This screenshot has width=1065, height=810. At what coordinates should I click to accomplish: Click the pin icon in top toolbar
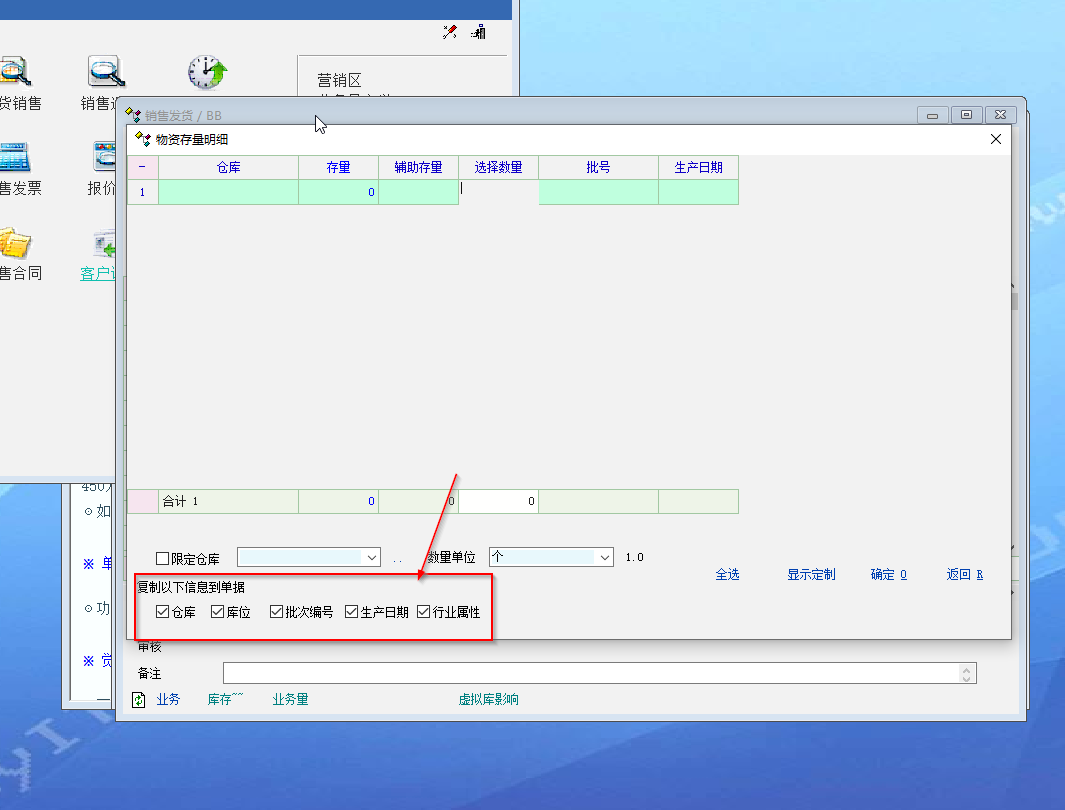(450, 32)
